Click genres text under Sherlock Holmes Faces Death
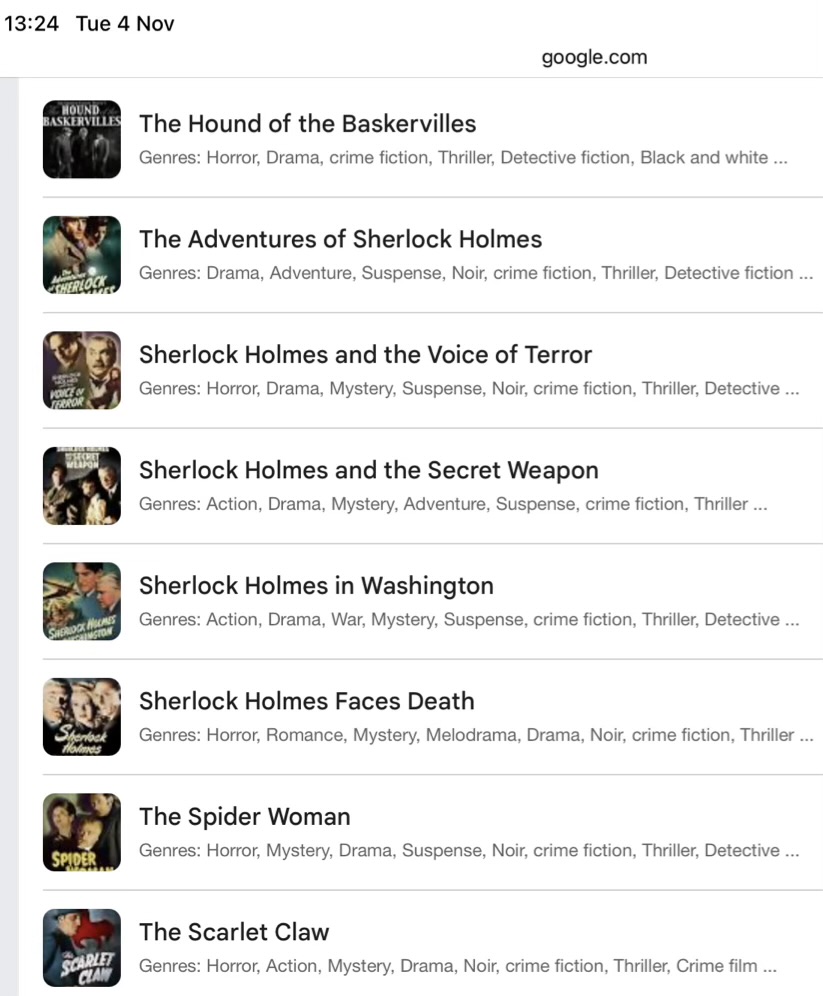 click(x=476, y=735)
